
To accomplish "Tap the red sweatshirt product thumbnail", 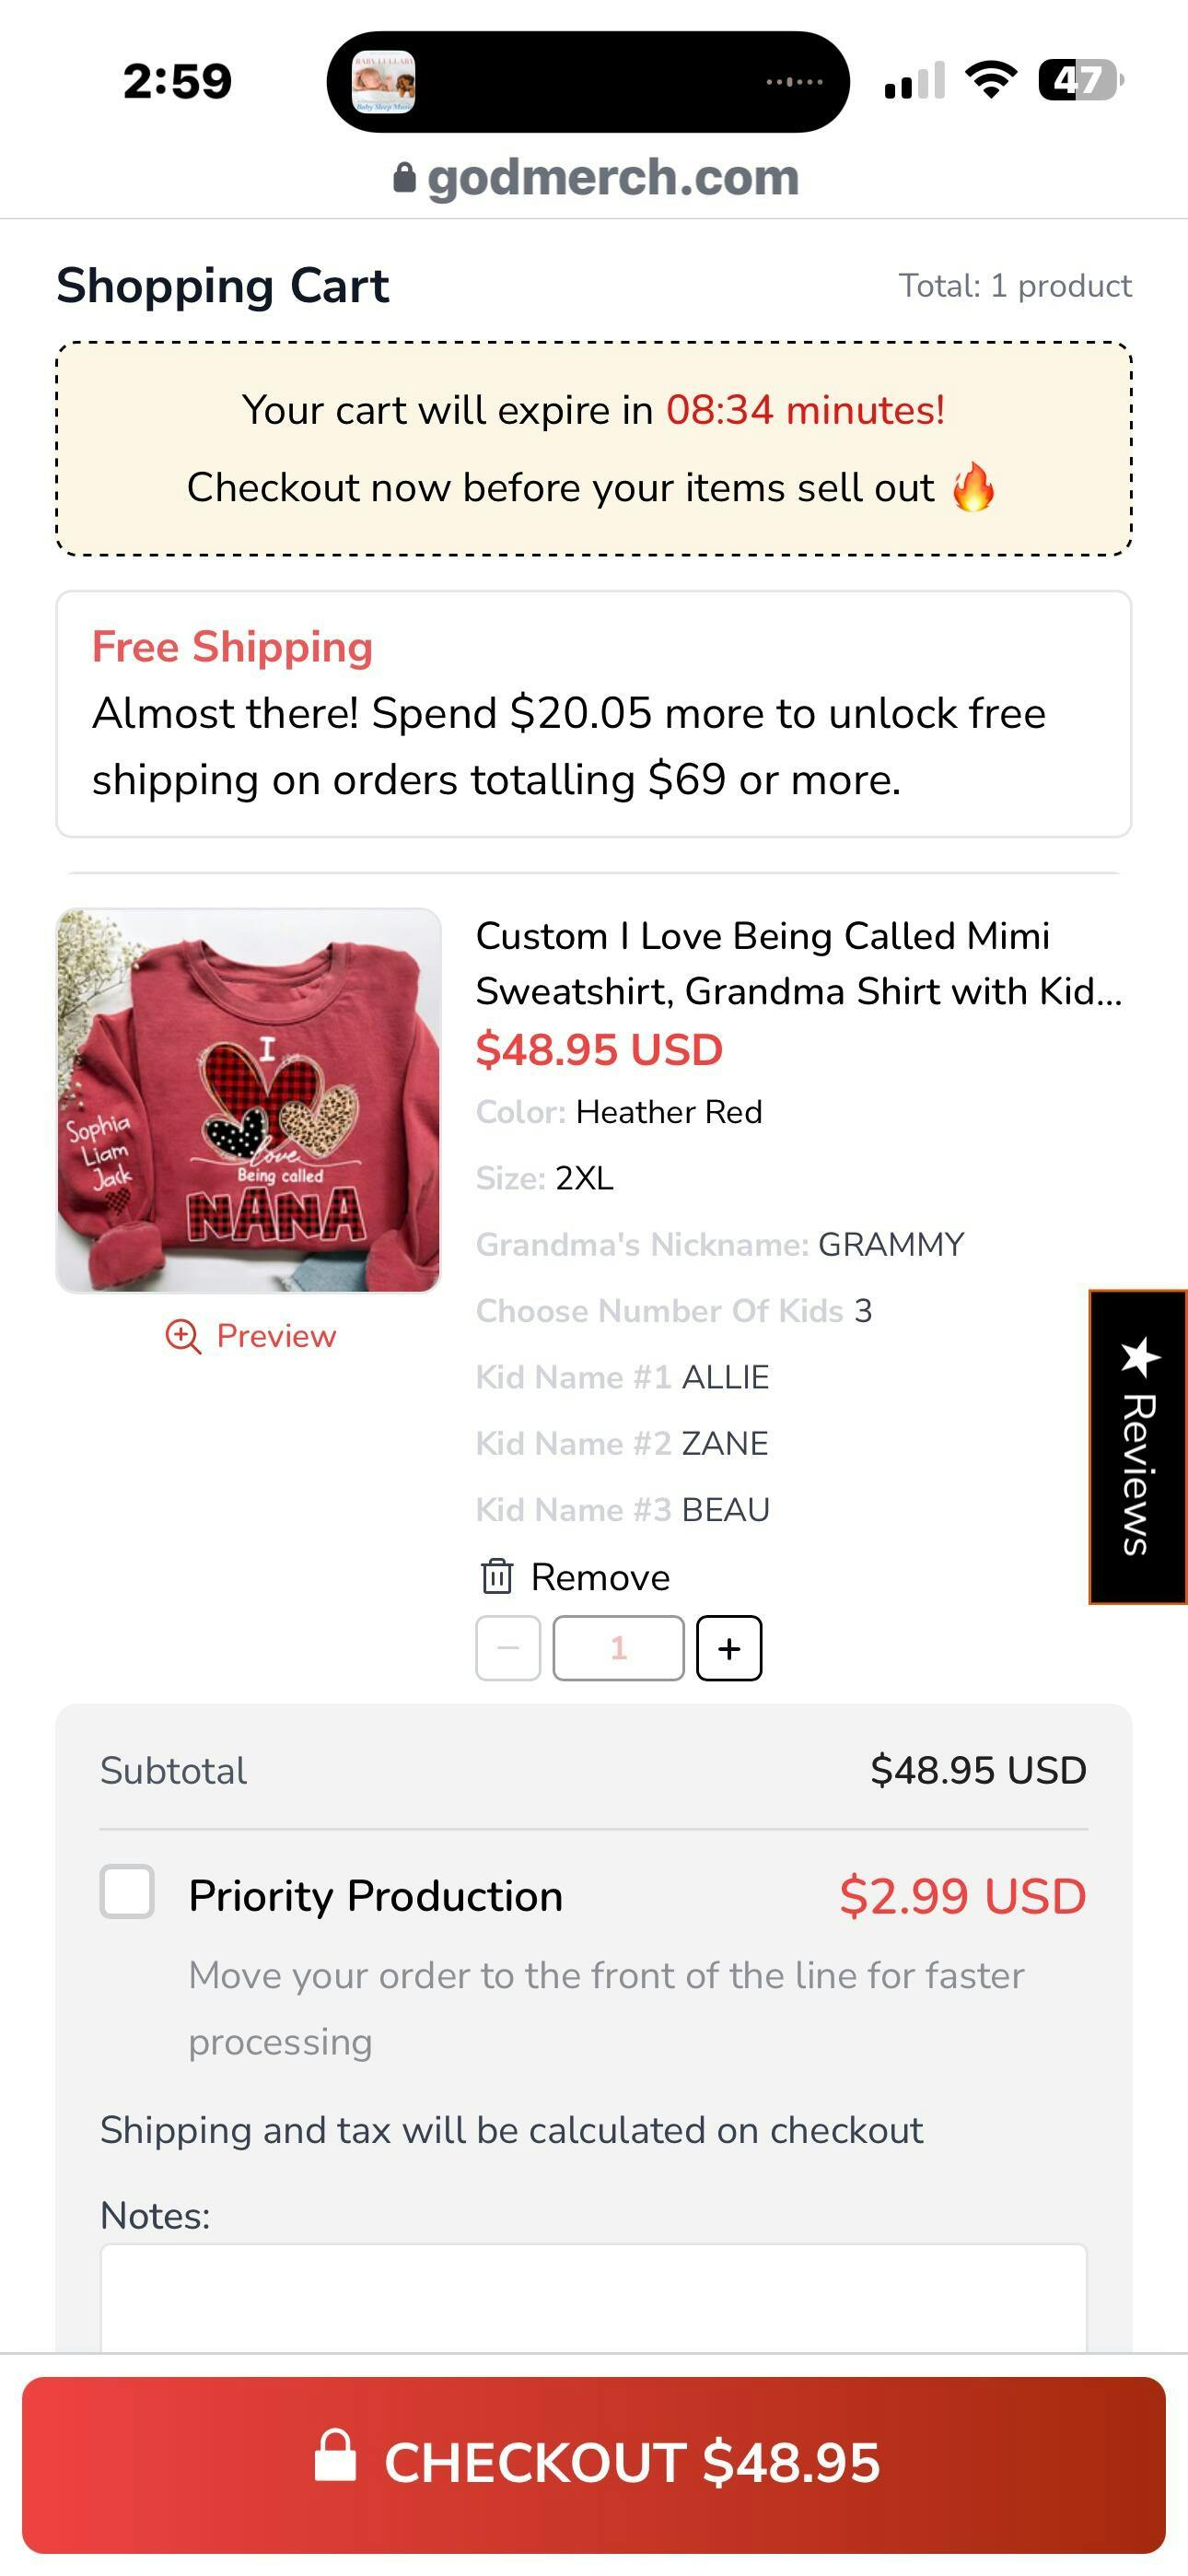I will tap(249, 1100).
